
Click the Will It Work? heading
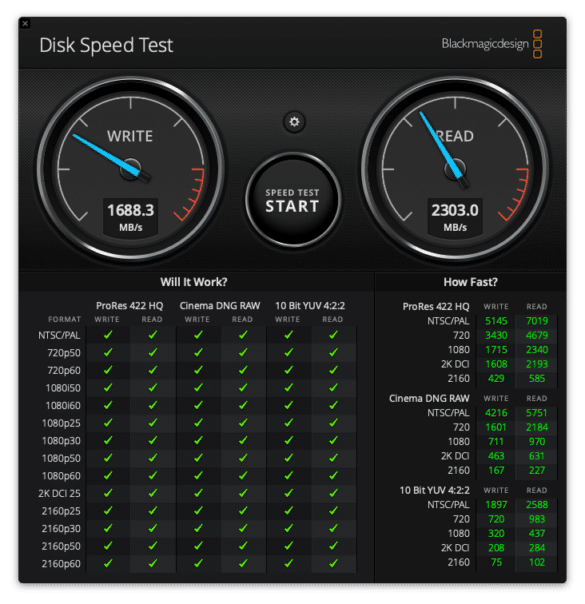194,282
